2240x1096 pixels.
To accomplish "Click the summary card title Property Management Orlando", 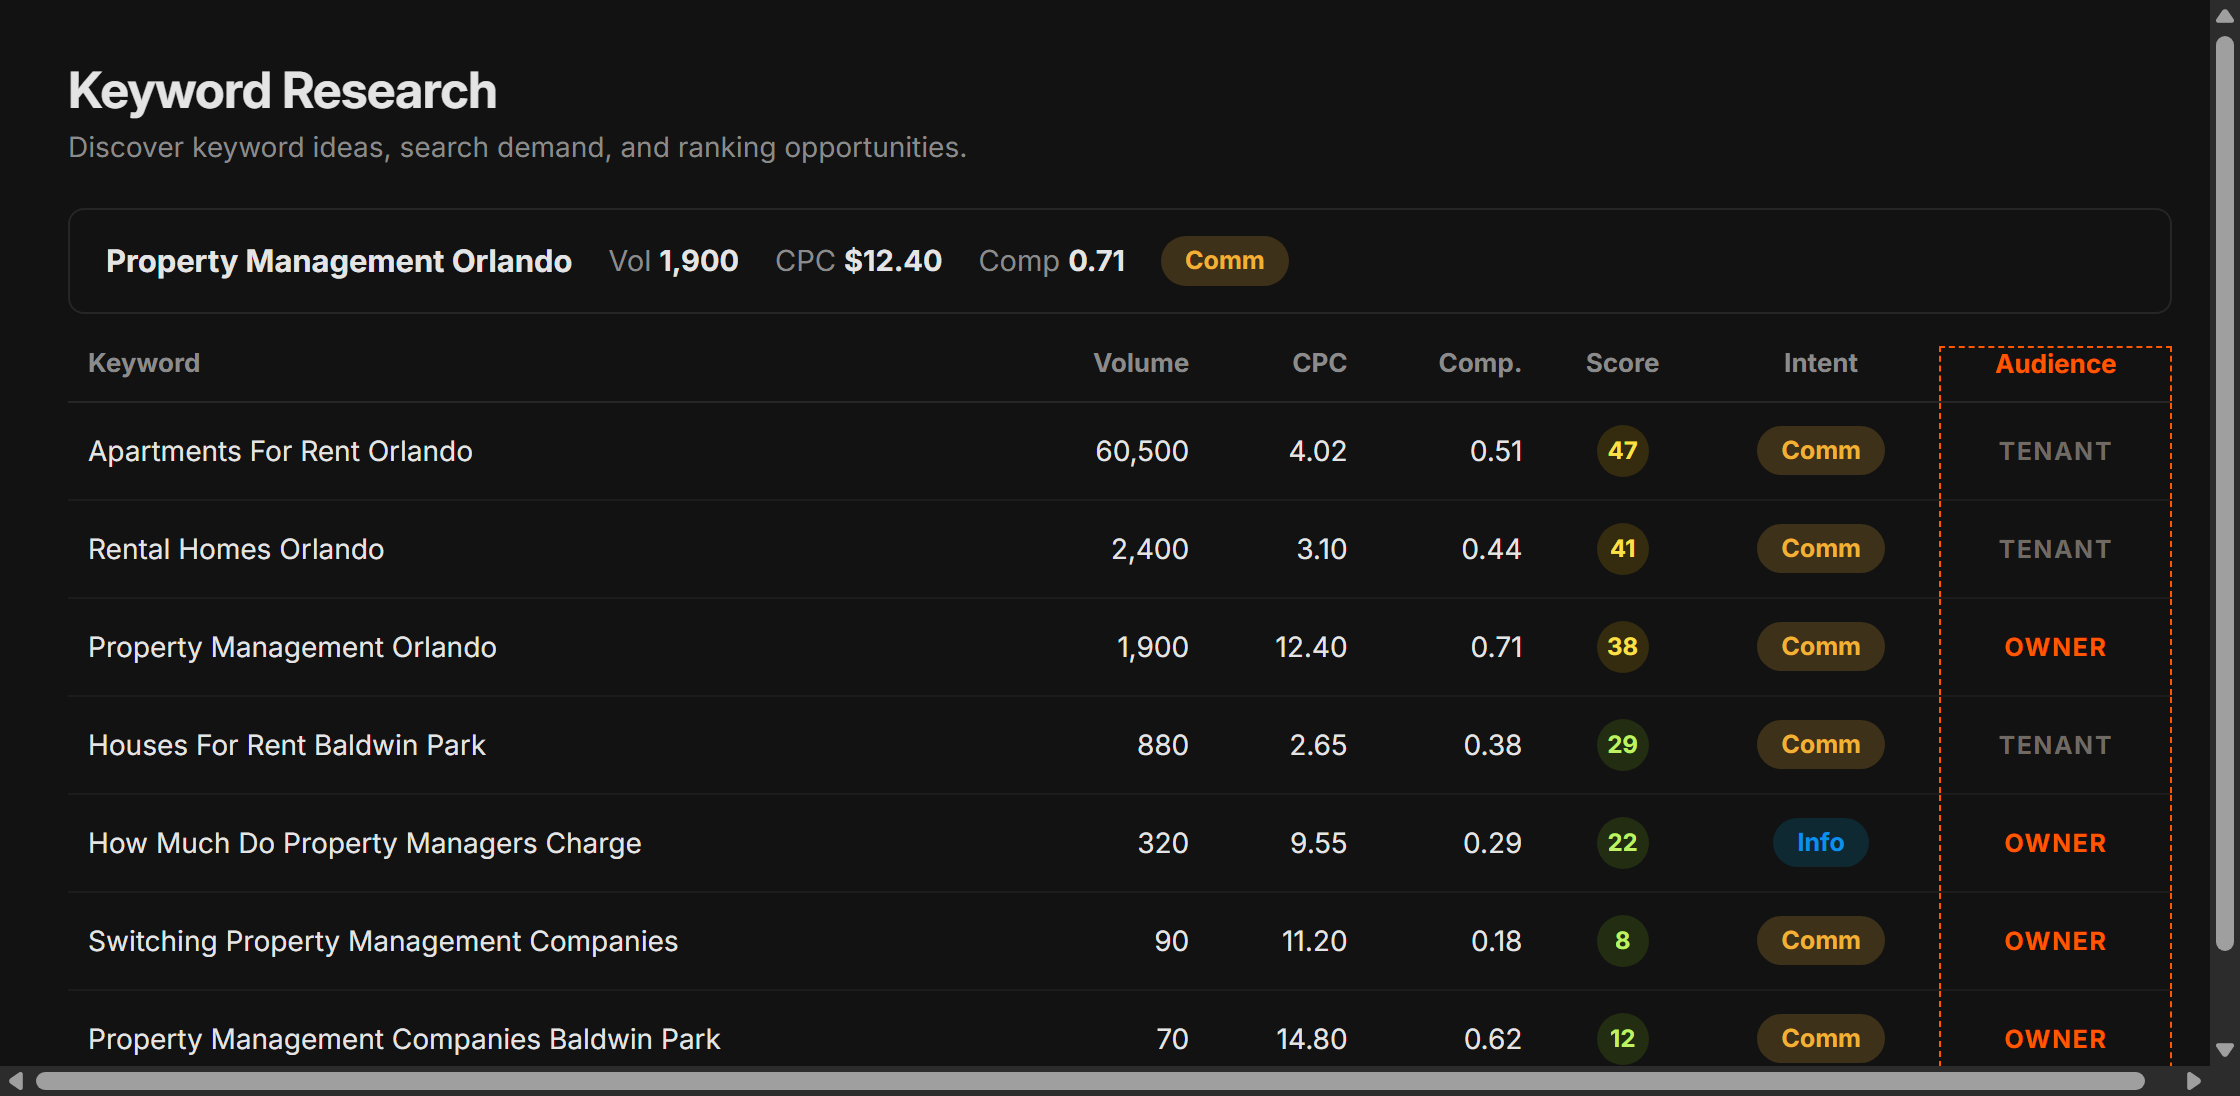I will [339, 261].
